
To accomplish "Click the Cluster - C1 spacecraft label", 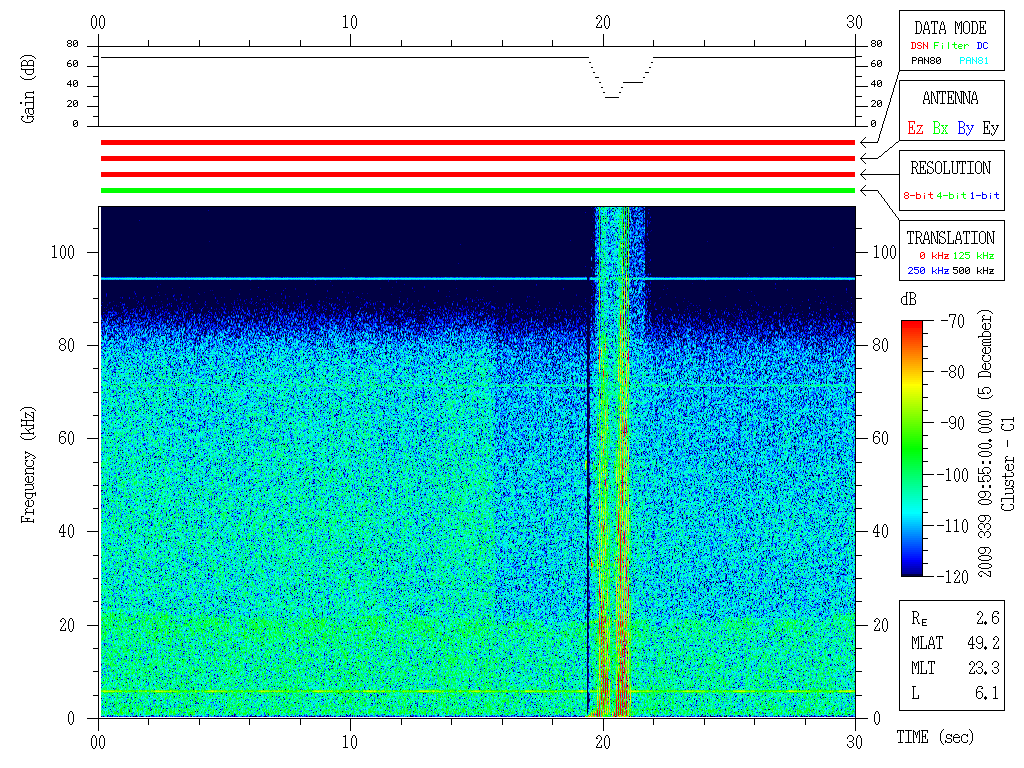I will [x=1008, y=464].
